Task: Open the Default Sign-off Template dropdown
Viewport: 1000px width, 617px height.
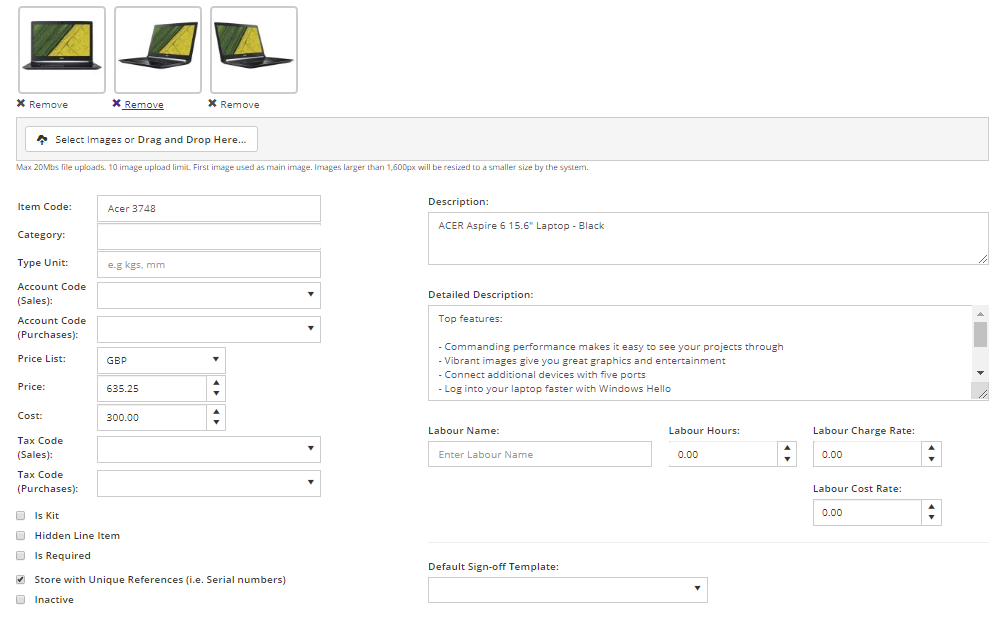Action: [x=567, y=590]
